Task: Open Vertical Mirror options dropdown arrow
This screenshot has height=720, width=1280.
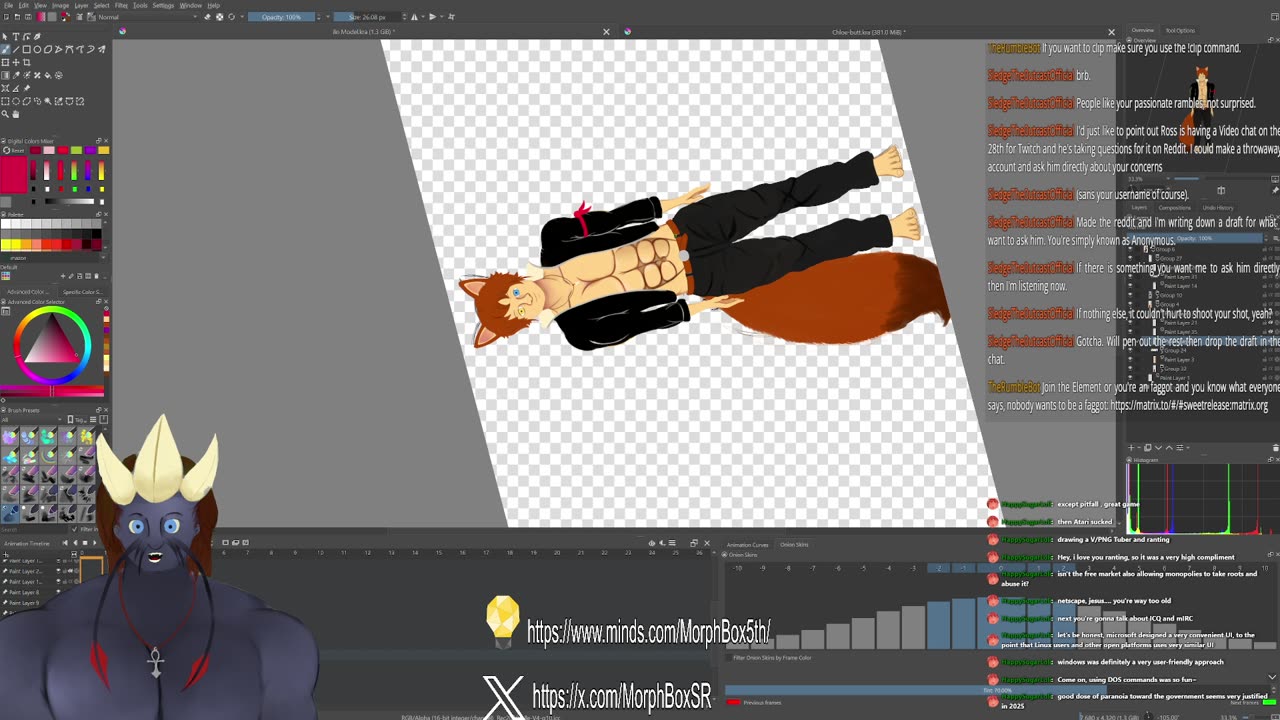Action: coord(442,17)
